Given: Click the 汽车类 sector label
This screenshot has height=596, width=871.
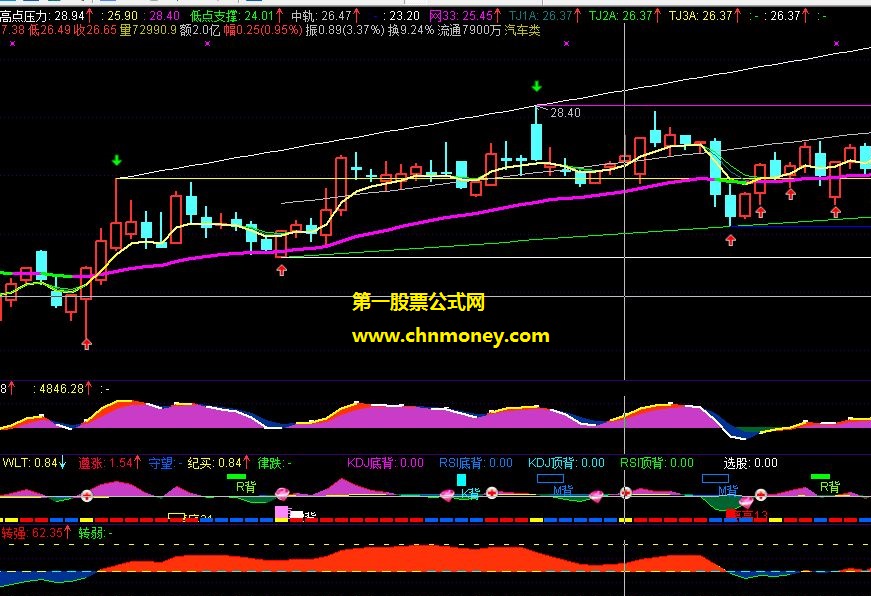Looking at the screenshot, I should coord(522,30).
